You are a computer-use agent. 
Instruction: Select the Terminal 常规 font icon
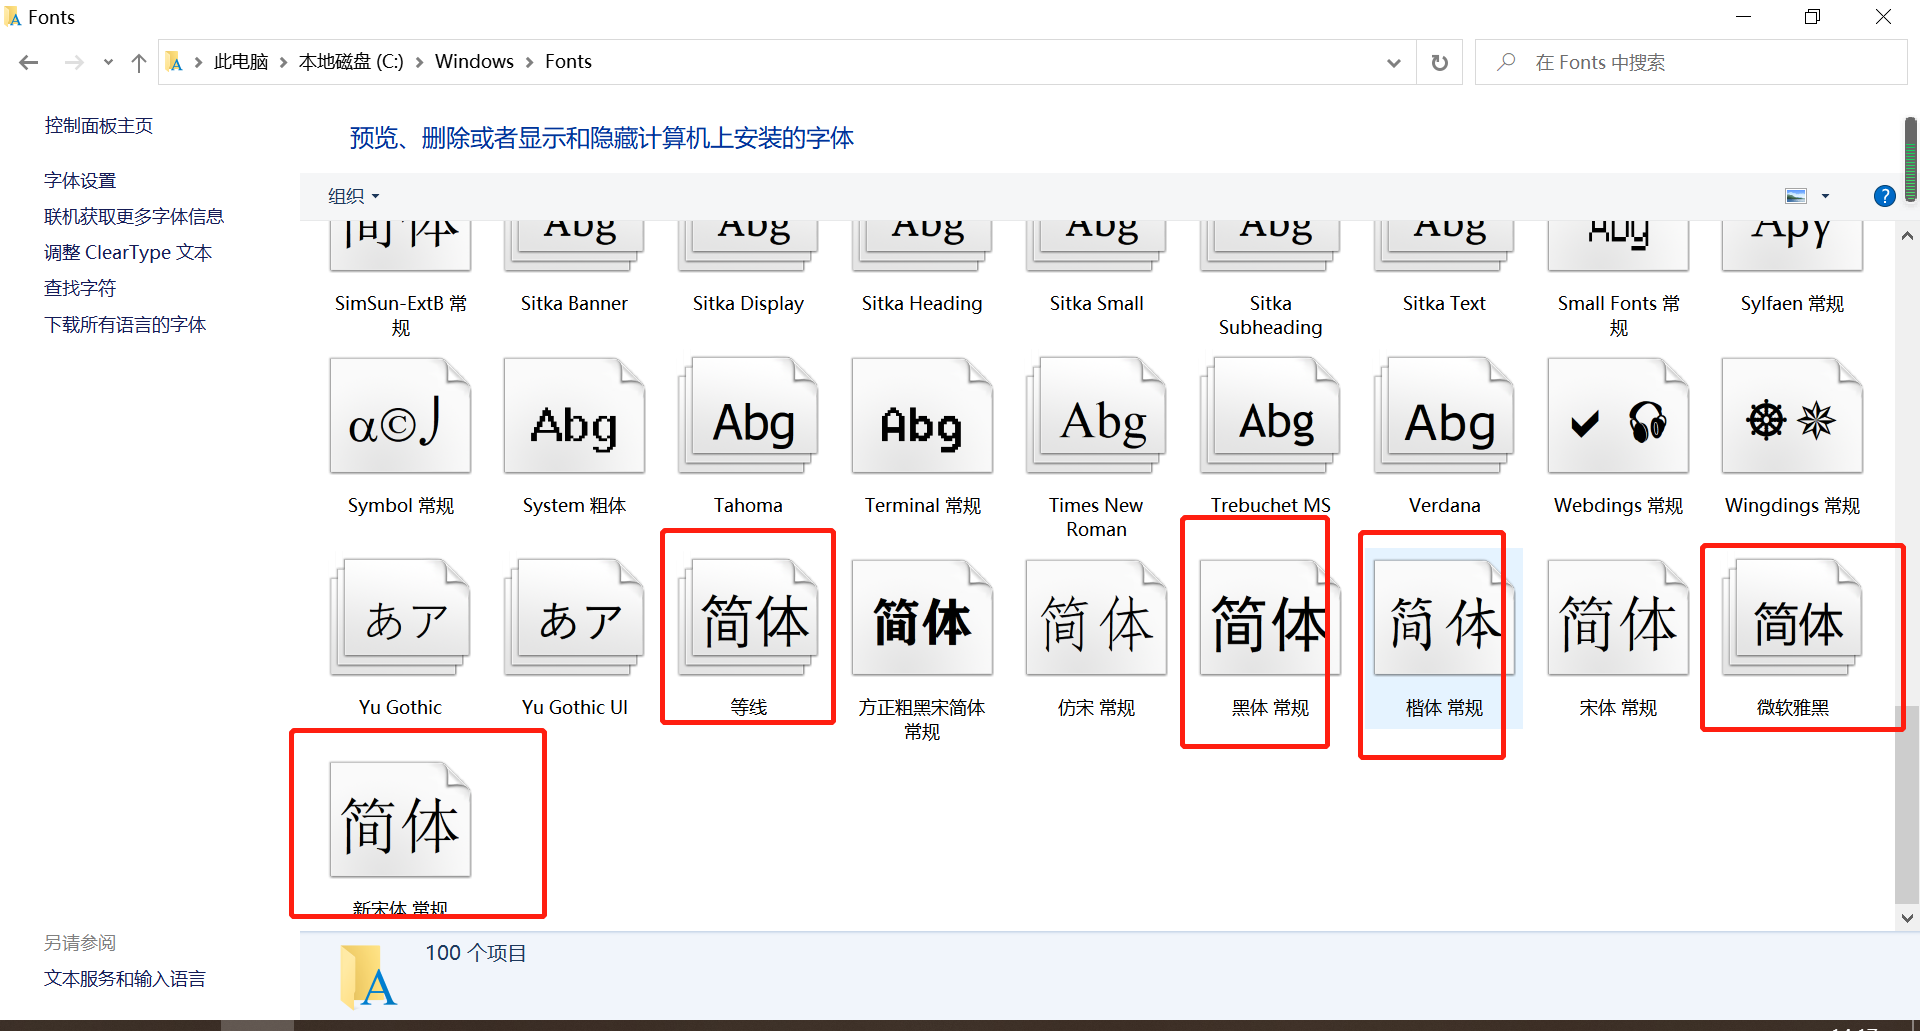922,416
